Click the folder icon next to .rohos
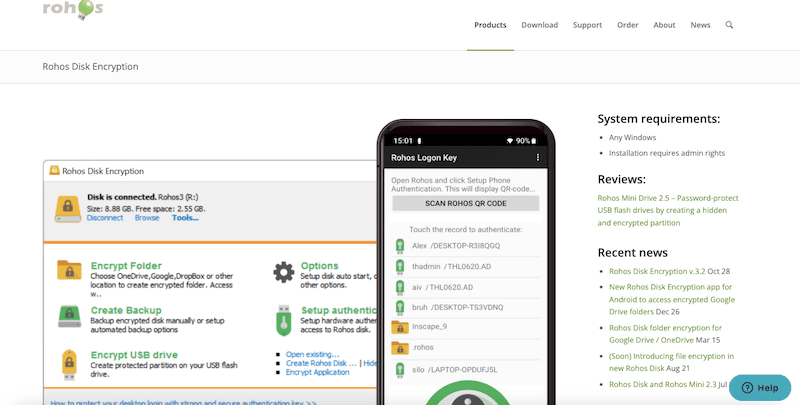 click(400, 348)
